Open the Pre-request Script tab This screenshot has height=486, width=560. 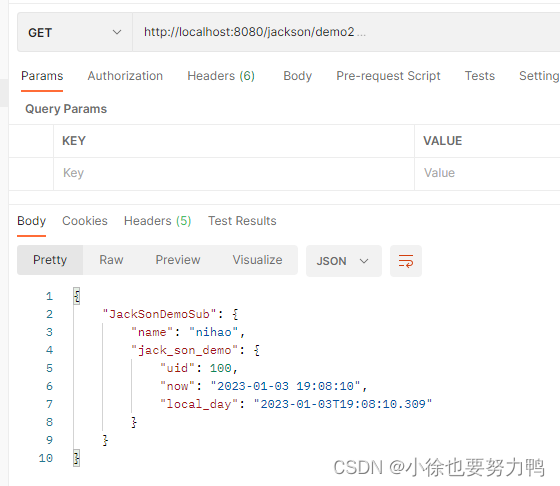click(x=388, y=76)
